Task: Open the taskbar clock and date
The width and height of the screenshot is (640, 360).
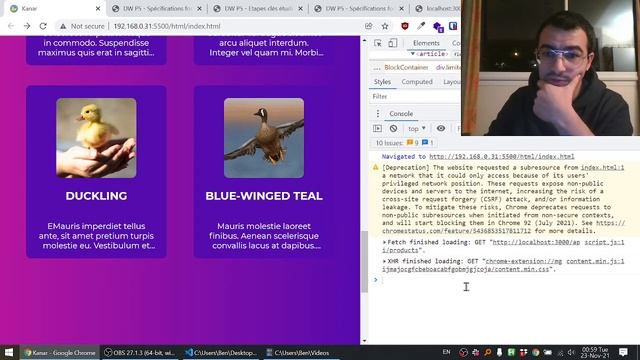Action: pos(595,353)
